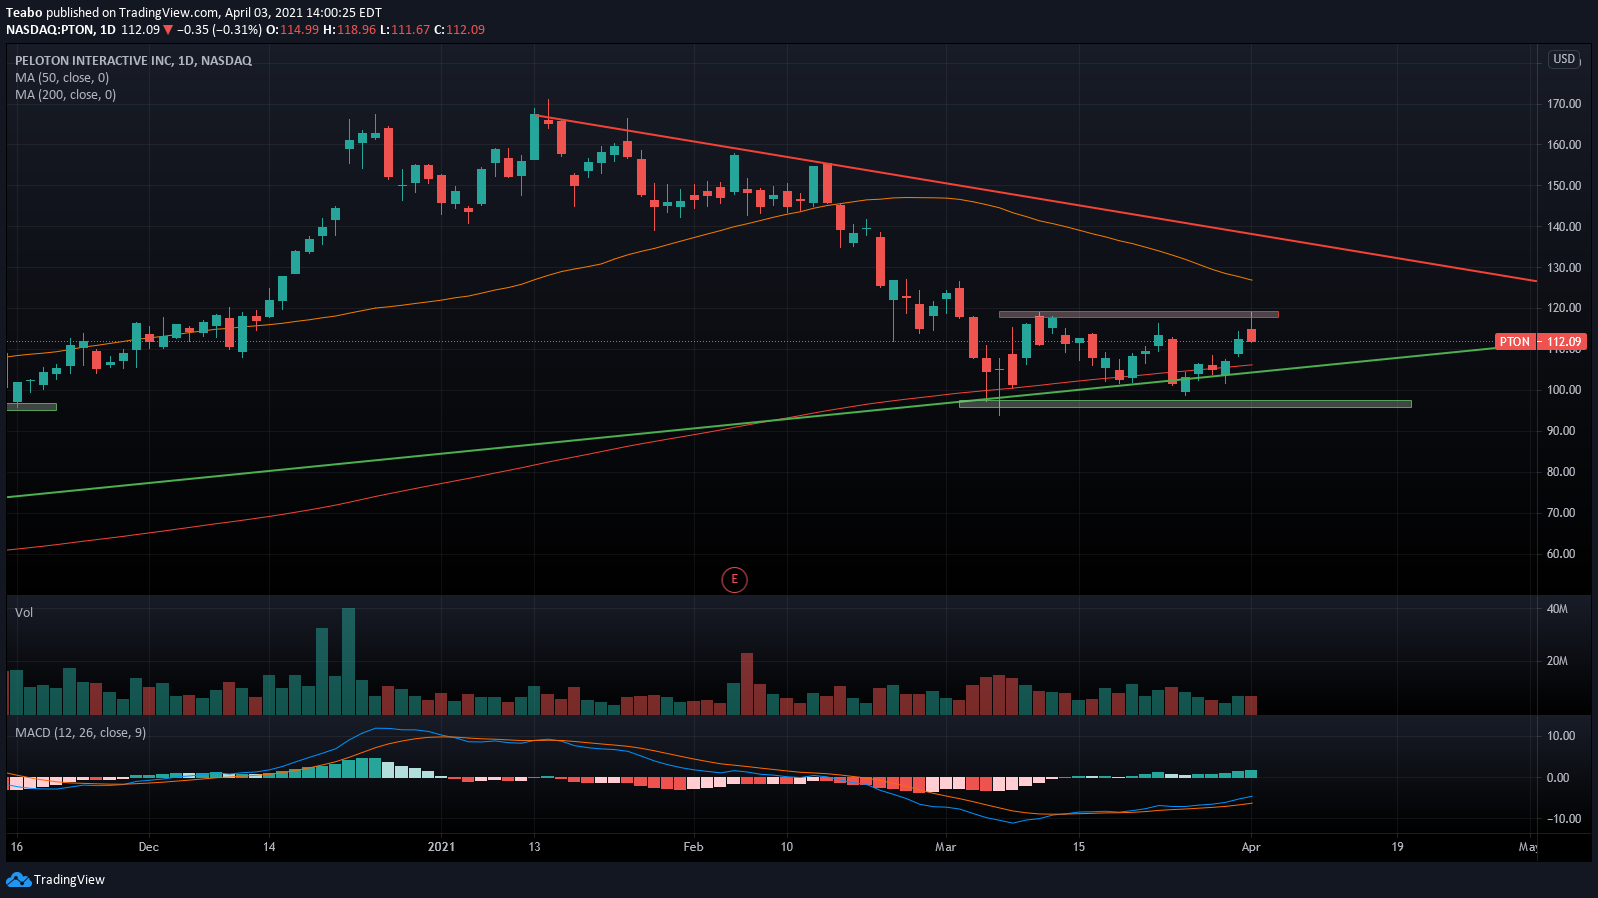Click the 'Dec' date axis label
1598x898 pixels.
click(148, 847)
